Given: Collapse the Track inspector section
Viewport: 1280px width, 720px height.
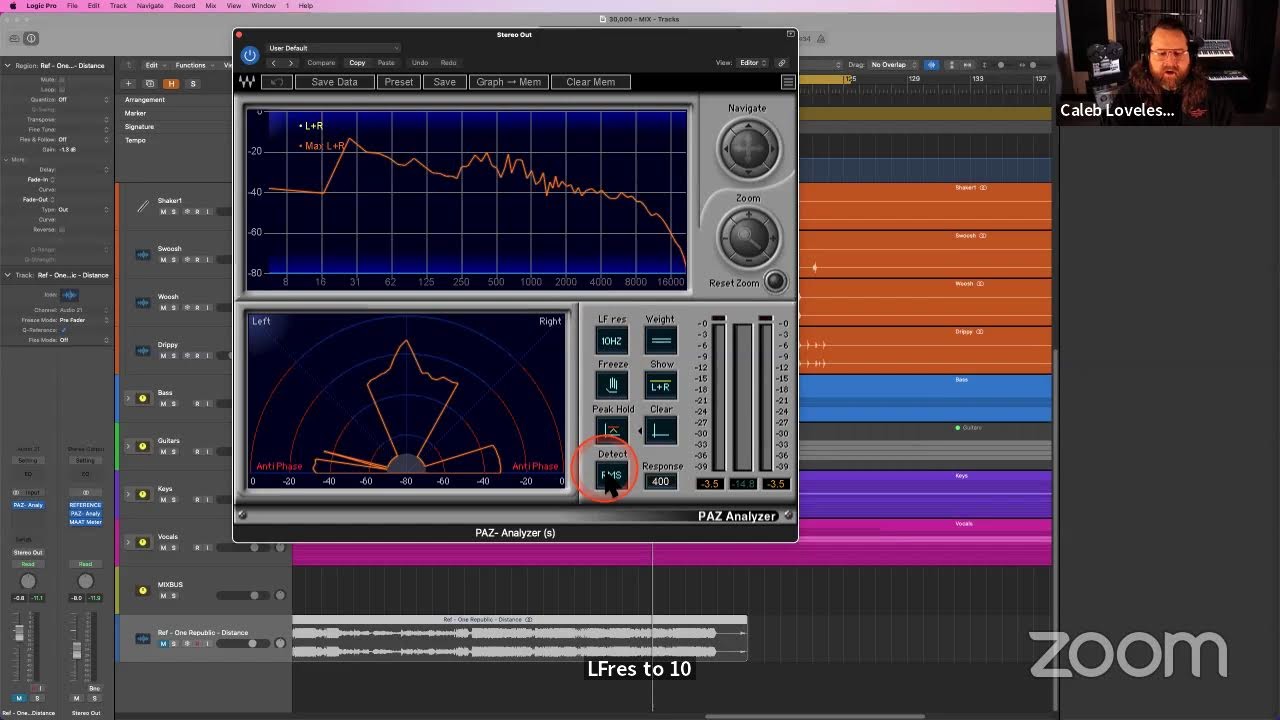Looking at the screenshot, I should [x=8, y=275].
